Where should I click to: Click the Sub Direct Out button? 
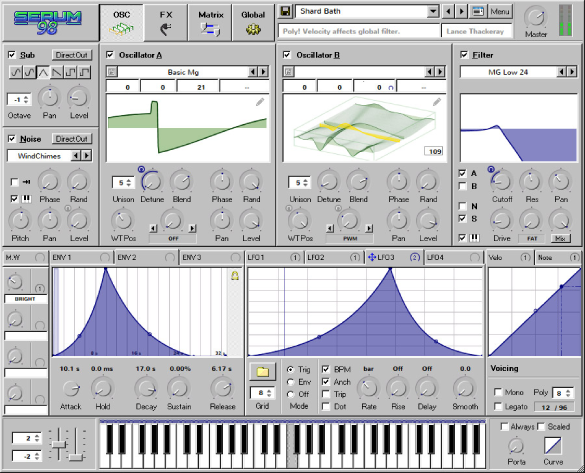(x=71, y=55)
